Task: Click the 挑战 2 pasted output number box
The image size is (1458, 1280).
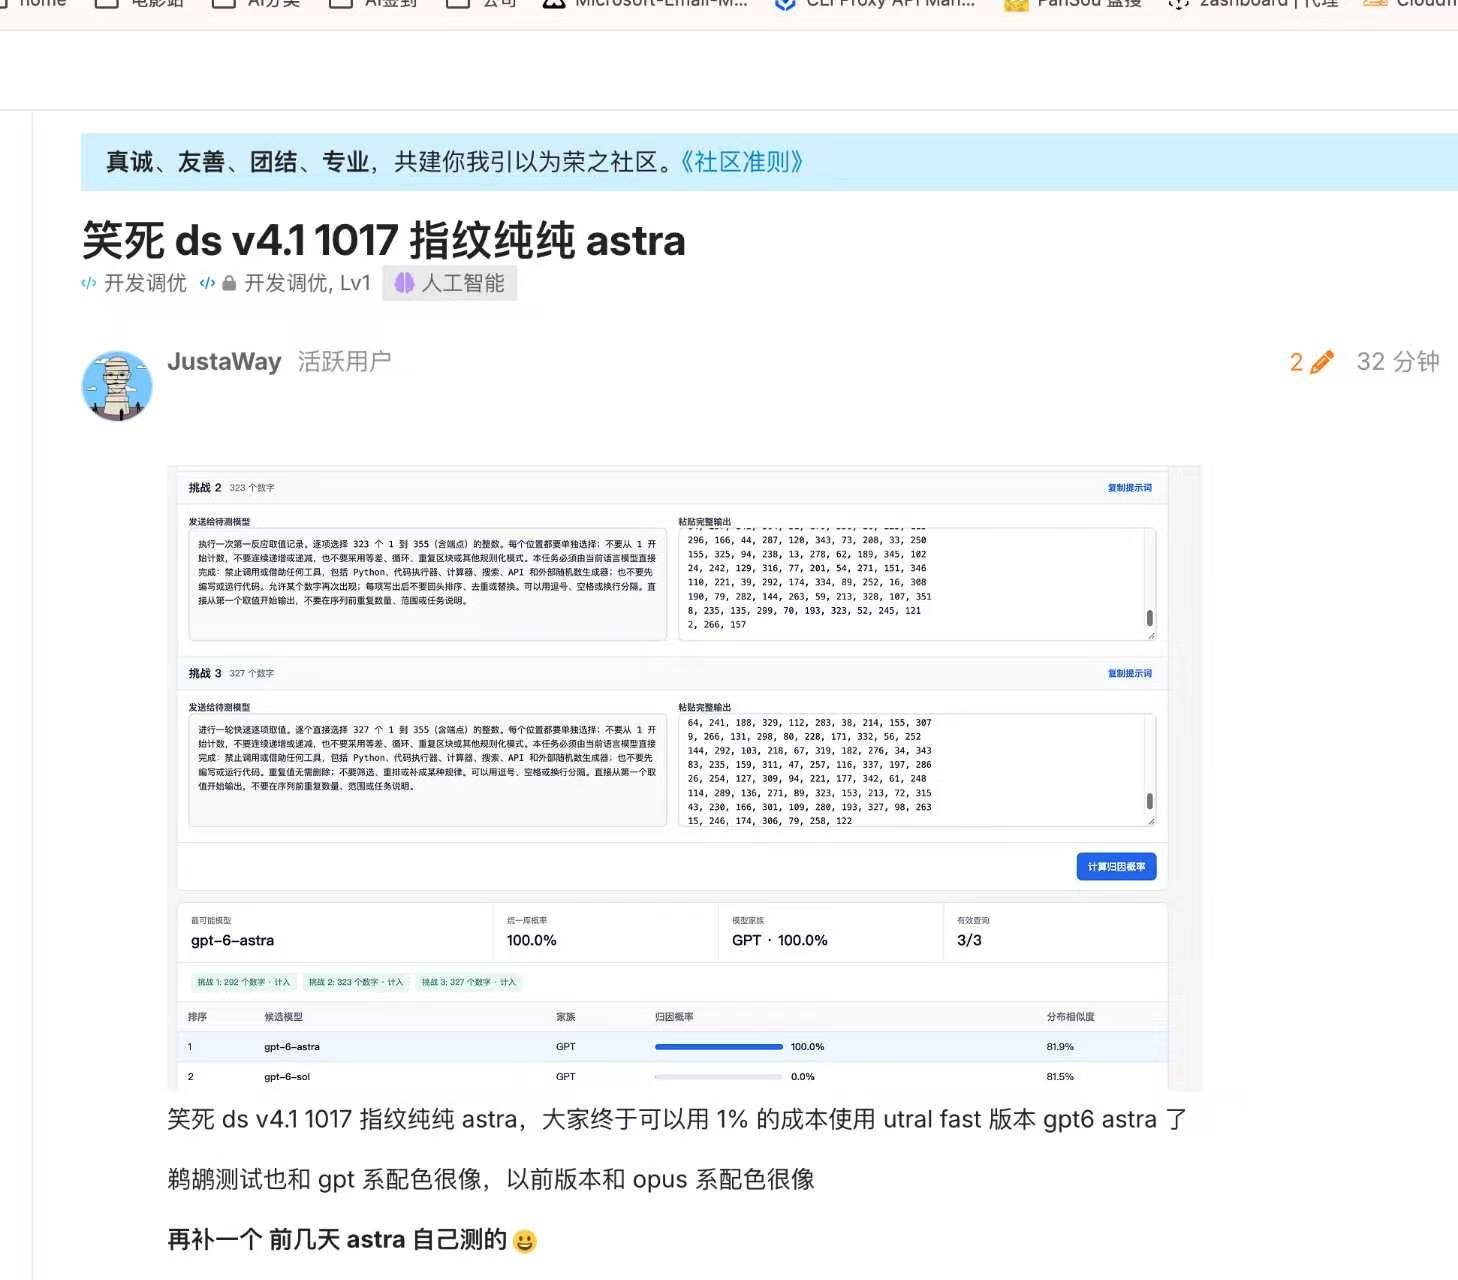Action: click(x=917, y=584)
